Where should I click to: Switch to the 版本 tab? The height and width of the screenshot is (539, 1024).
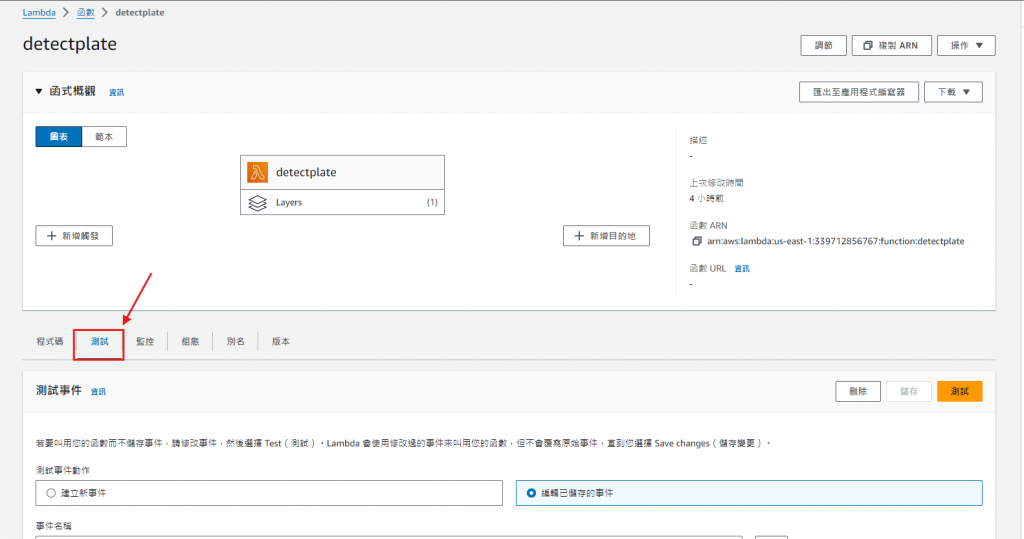point(281,342)
